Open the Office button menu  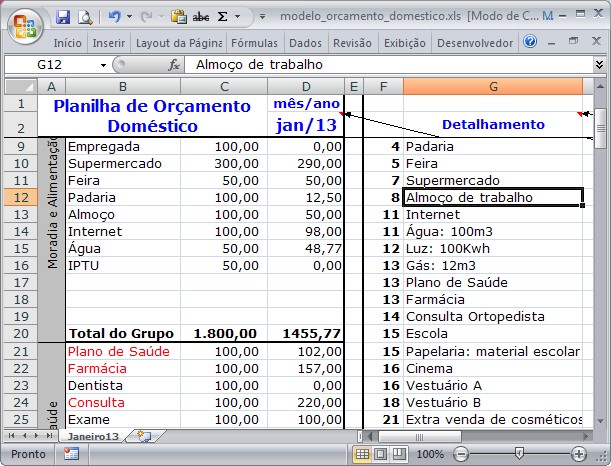25,26
